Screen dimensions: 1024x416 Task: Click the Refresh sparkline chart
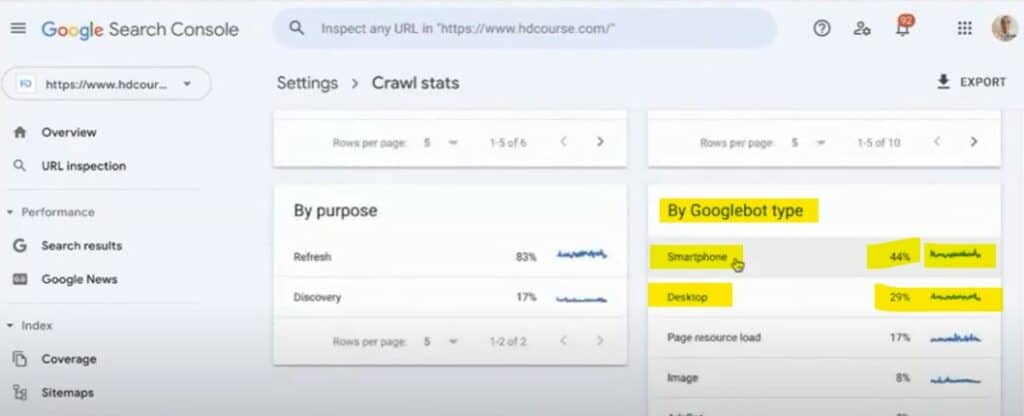(x=582, y=254)
